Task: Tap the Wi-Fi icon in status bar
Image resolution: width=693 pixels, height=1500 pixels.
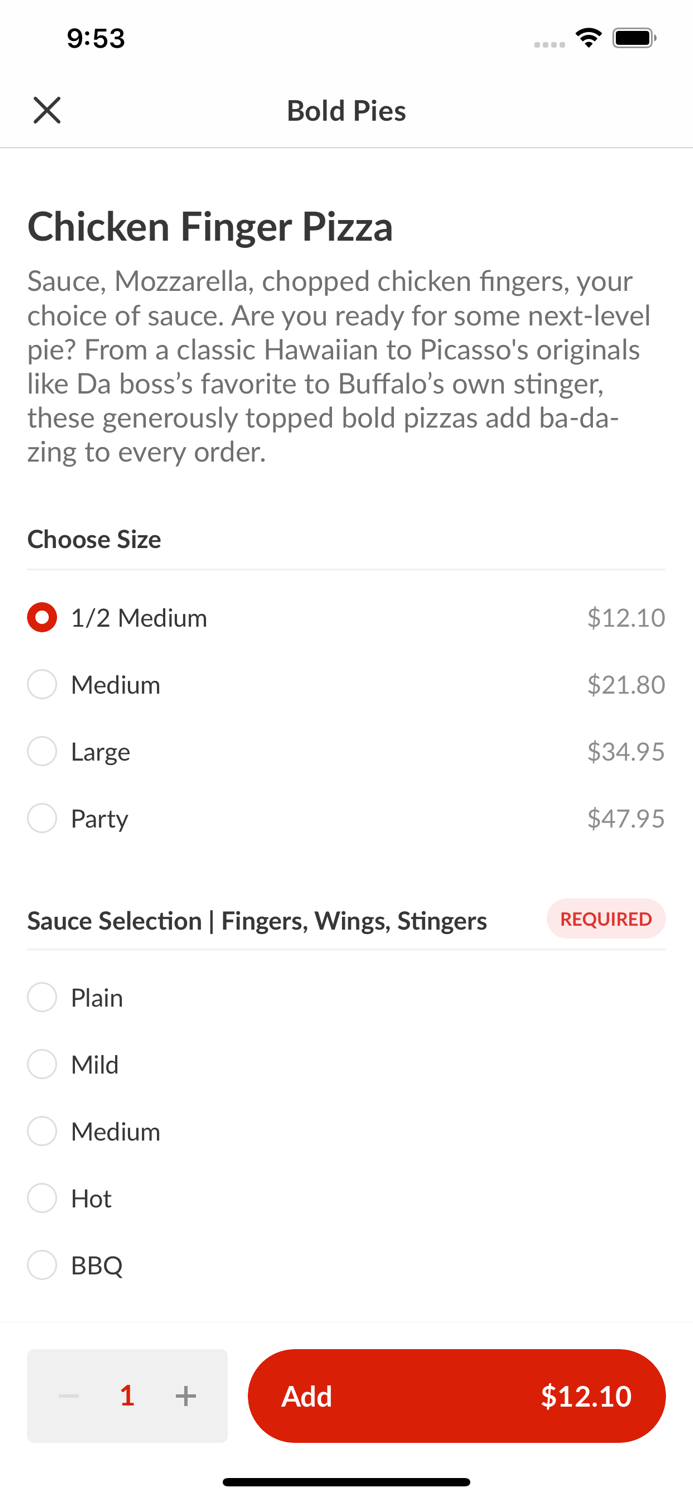Action: (x=588, y=36)
